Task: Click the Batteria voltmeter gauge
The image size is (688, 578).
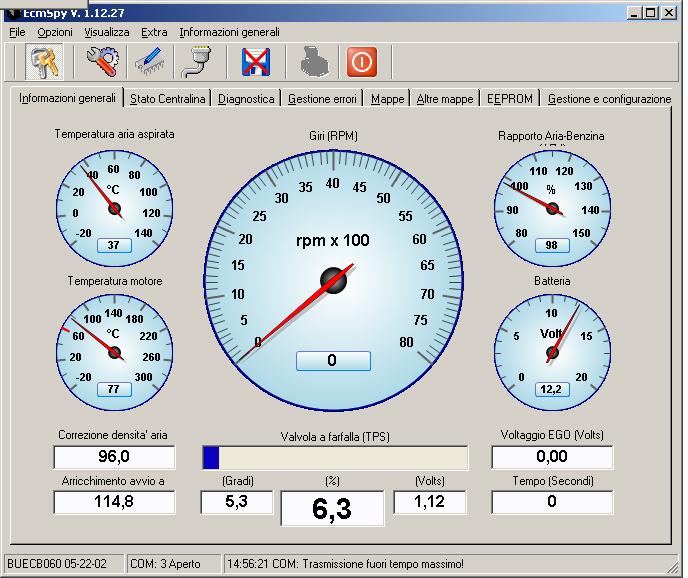Action: [552, 352]
